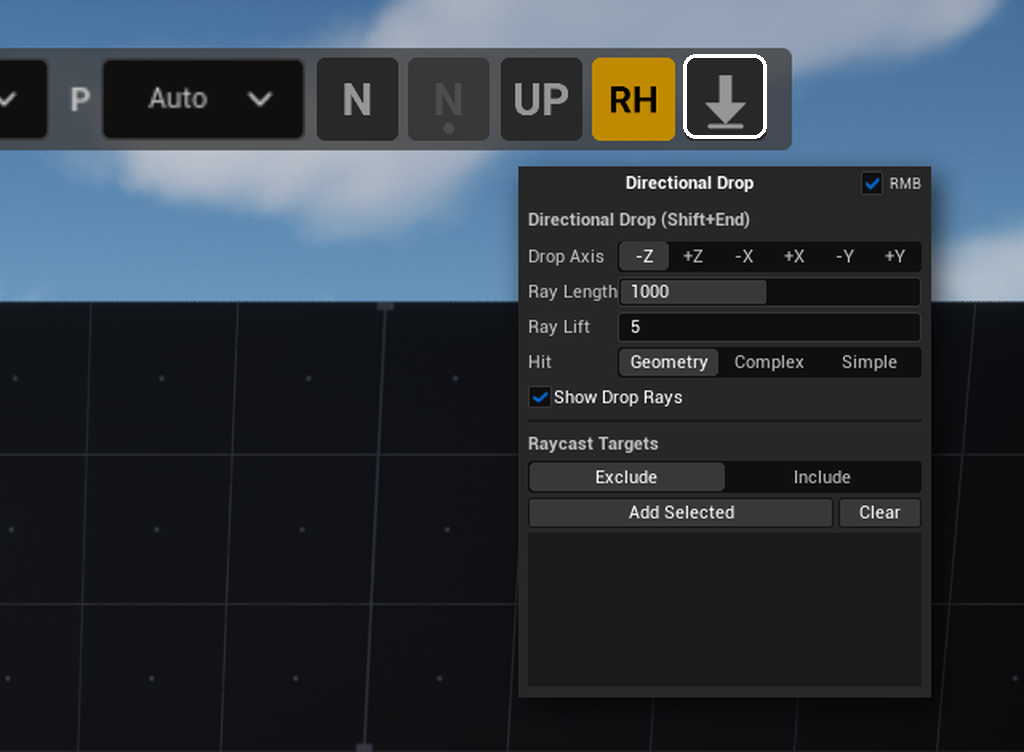
Task: Click the Ray Lift input field
Action: 769,327
